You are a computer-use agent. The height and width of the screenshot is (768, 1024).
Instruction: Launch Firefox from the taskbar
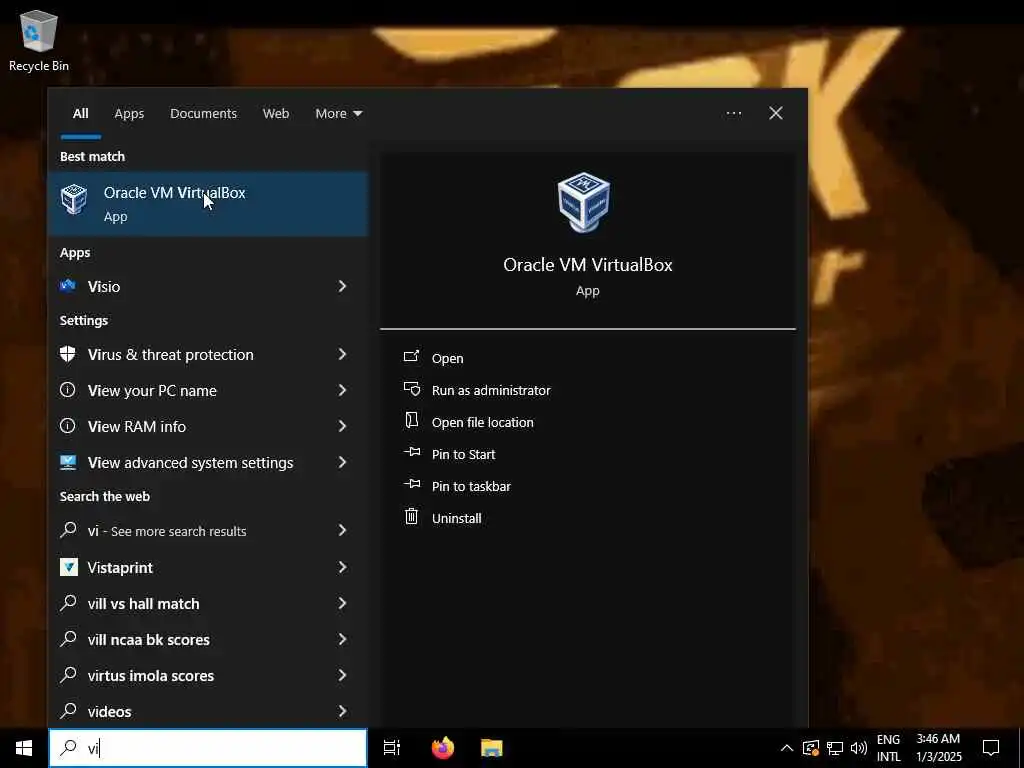coord(443,748)
